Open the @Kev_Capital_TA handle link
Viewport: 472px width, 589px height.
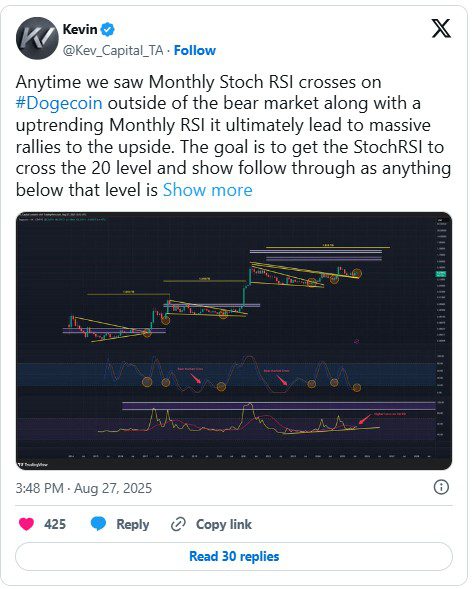pyautogui.click(x=113, y=50)
